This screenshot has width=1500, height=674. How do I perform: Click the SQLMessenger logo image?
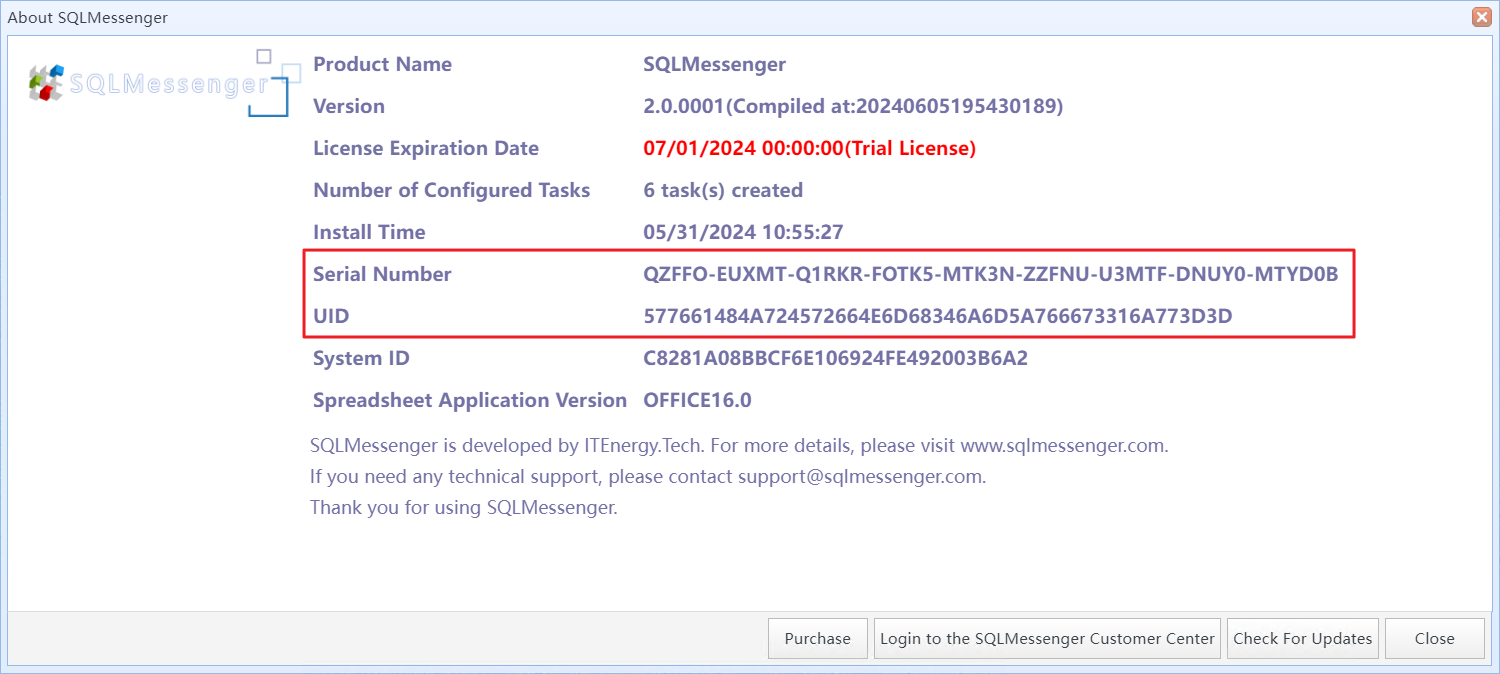tap(165, 83)
